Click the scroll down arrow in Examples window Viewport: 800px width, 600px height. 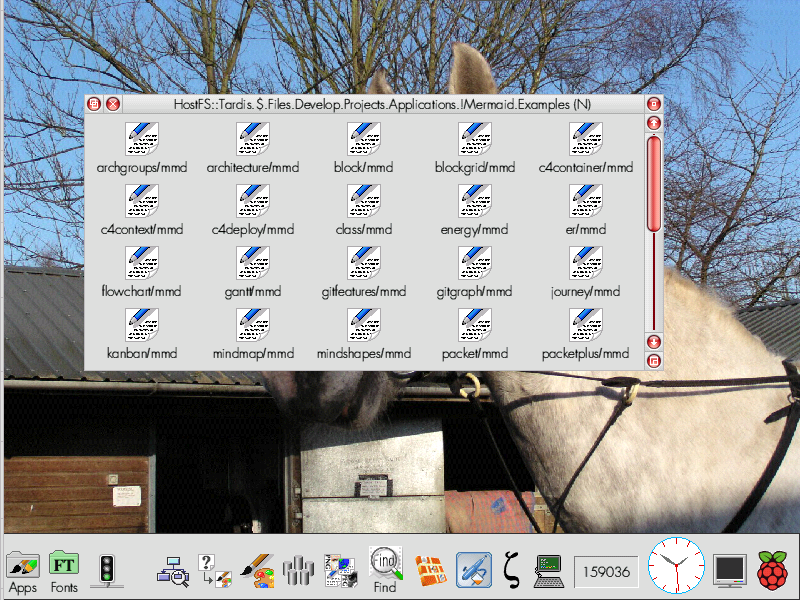[x=654, y=342]
